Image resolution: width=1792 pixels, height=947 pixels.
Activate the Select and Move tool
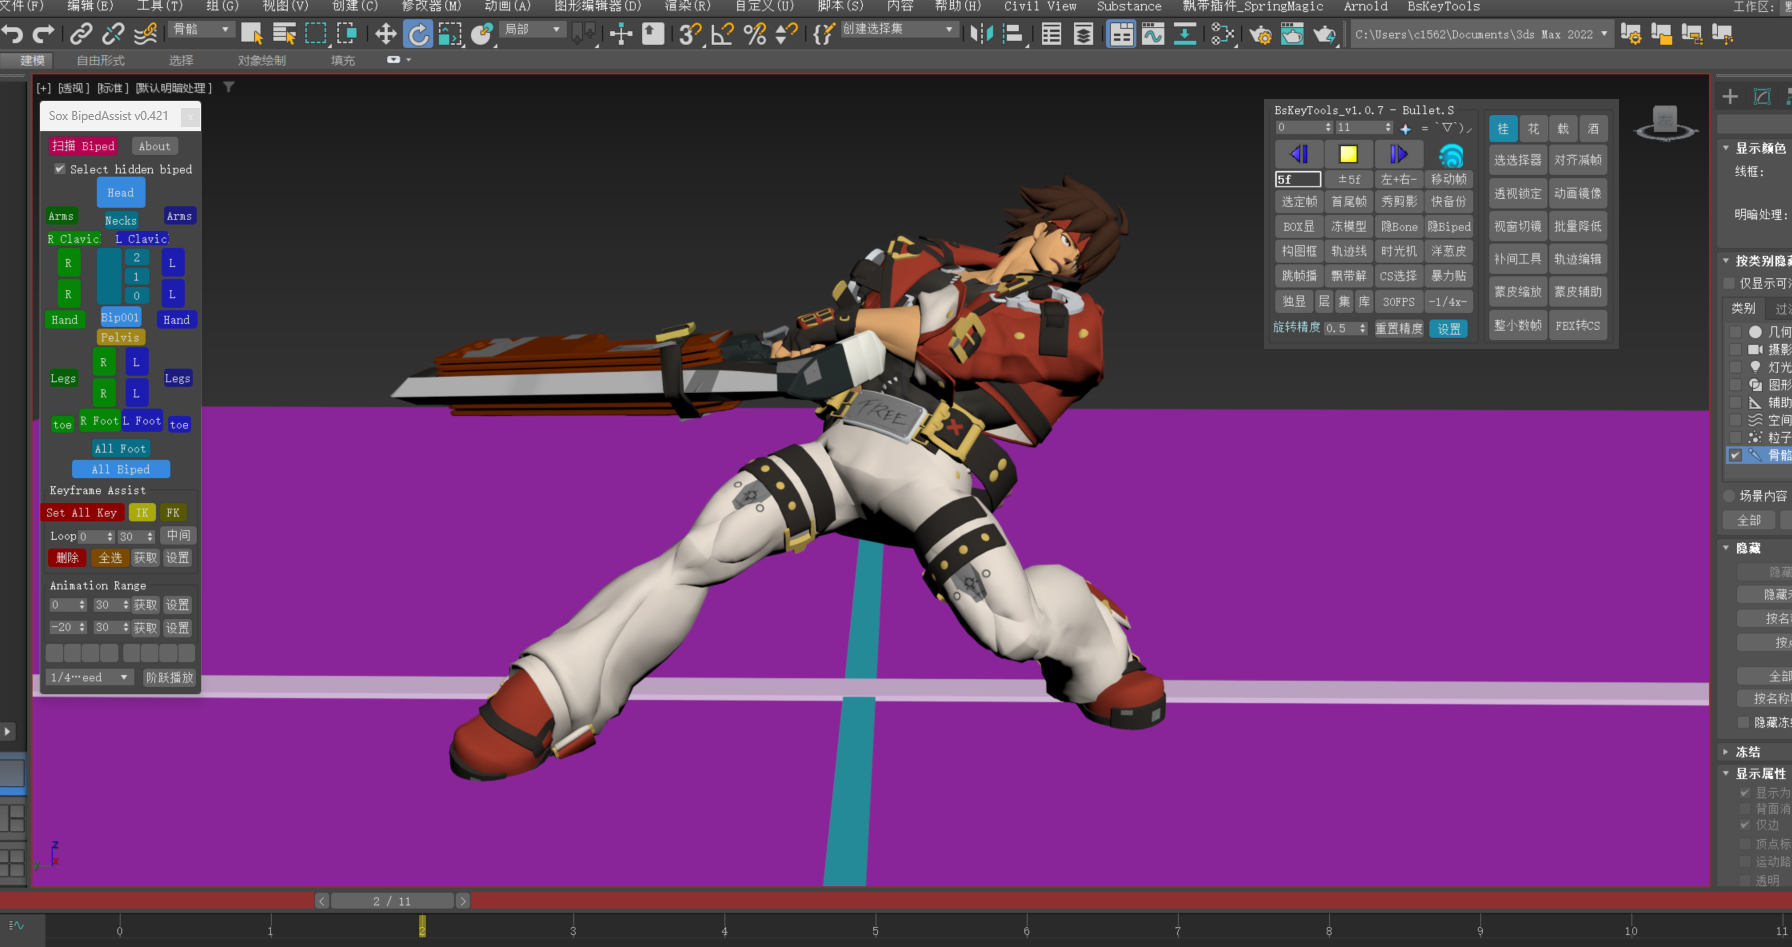(386, 34)
